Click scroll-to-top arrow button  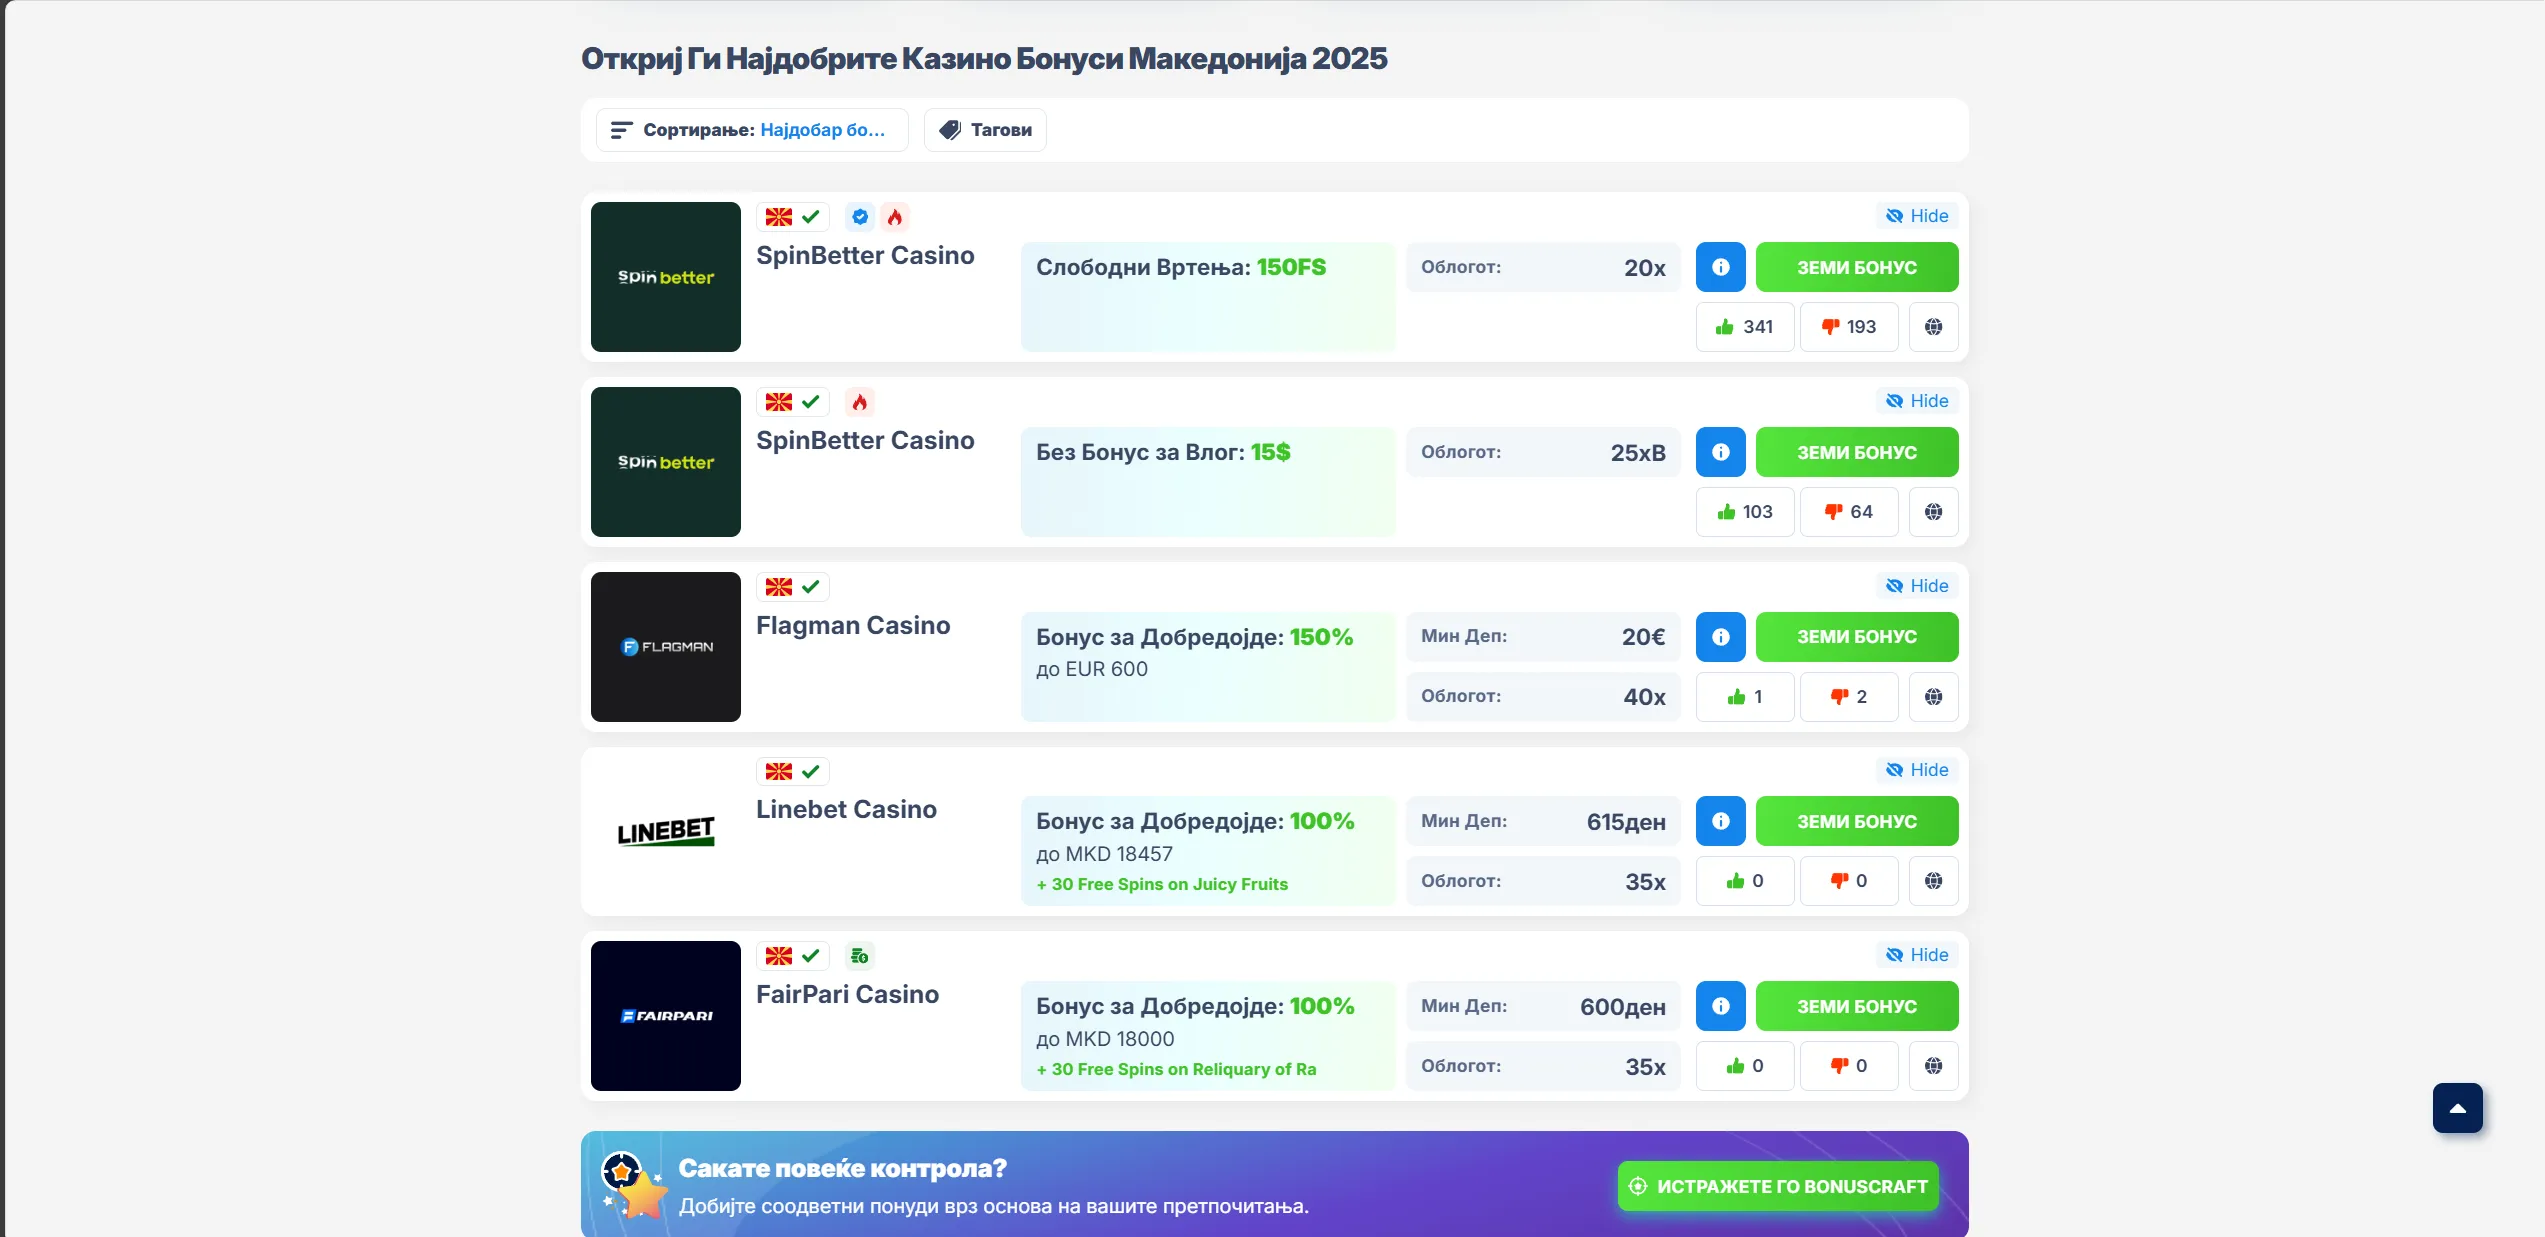(2458, 1108)
